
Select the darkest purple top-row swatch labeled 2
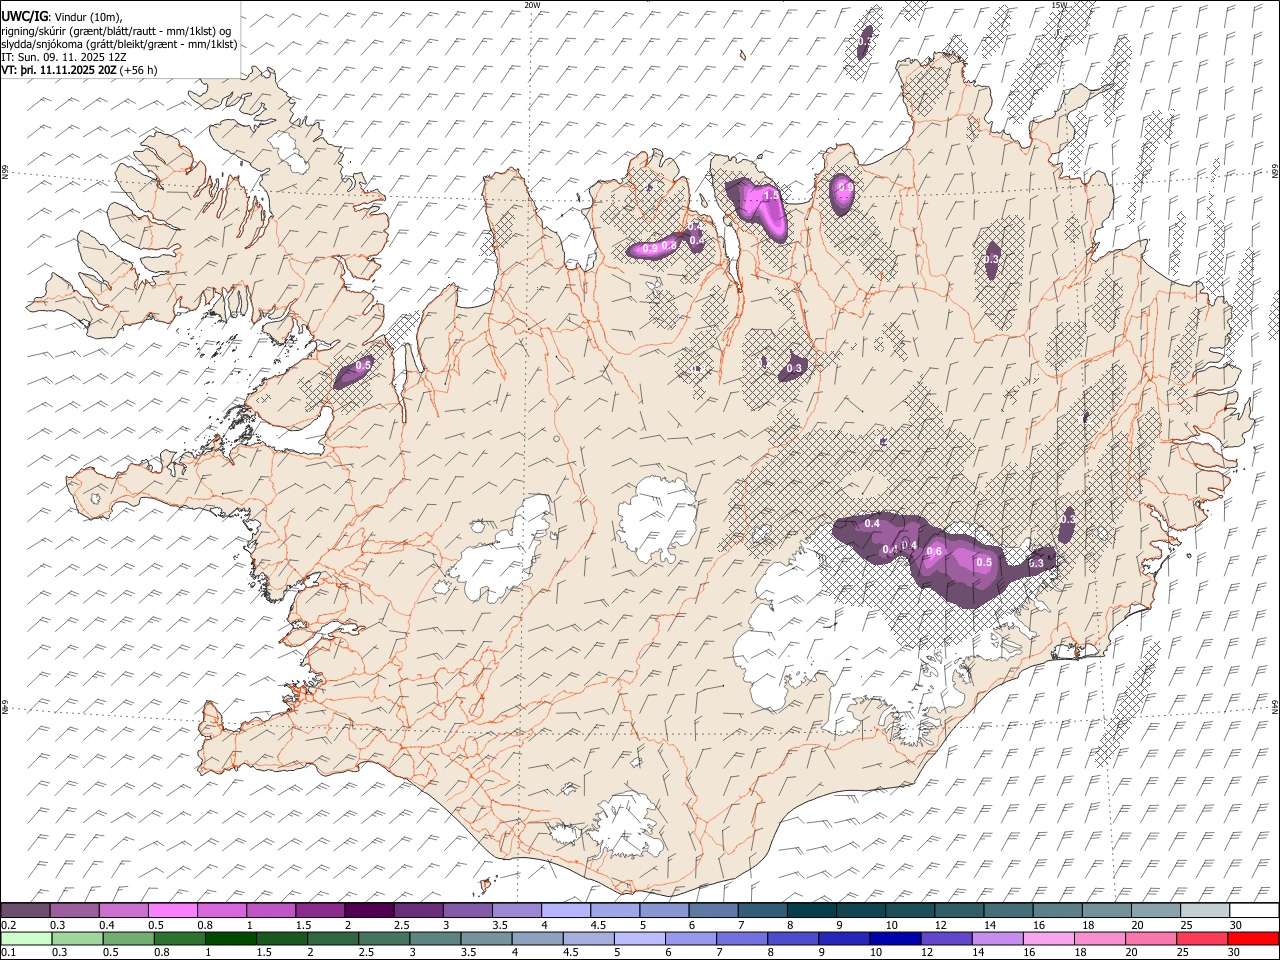click(x=369, y=910)
